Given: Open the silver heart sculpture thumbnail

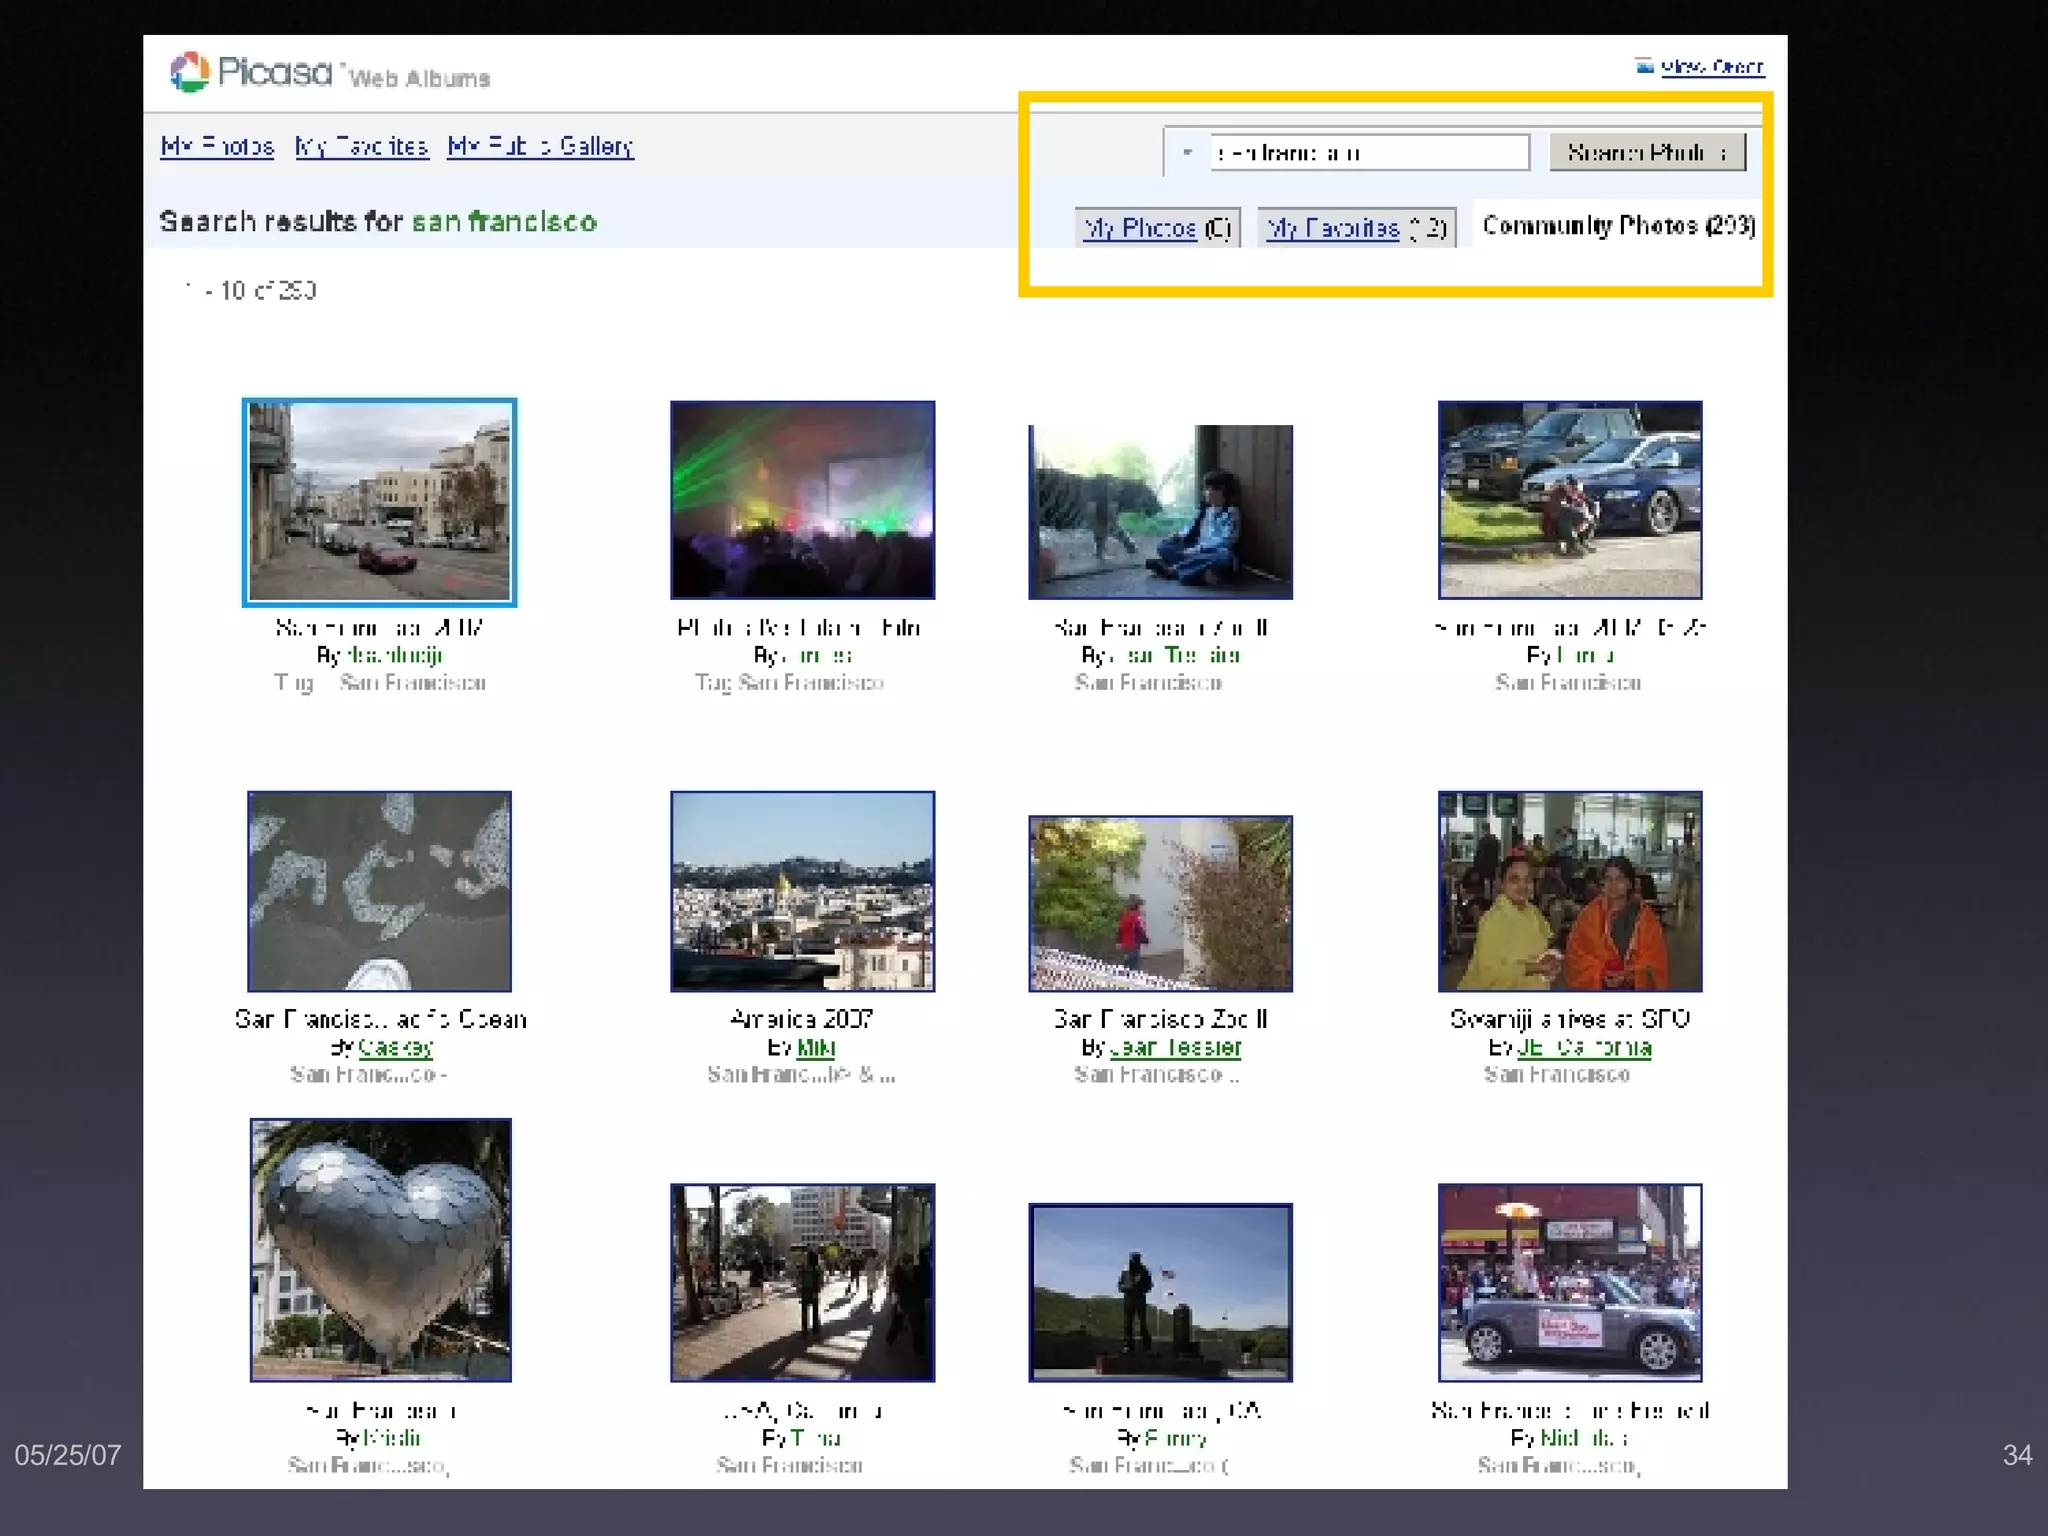Looking at the screenshot, I should [380, 1250].
